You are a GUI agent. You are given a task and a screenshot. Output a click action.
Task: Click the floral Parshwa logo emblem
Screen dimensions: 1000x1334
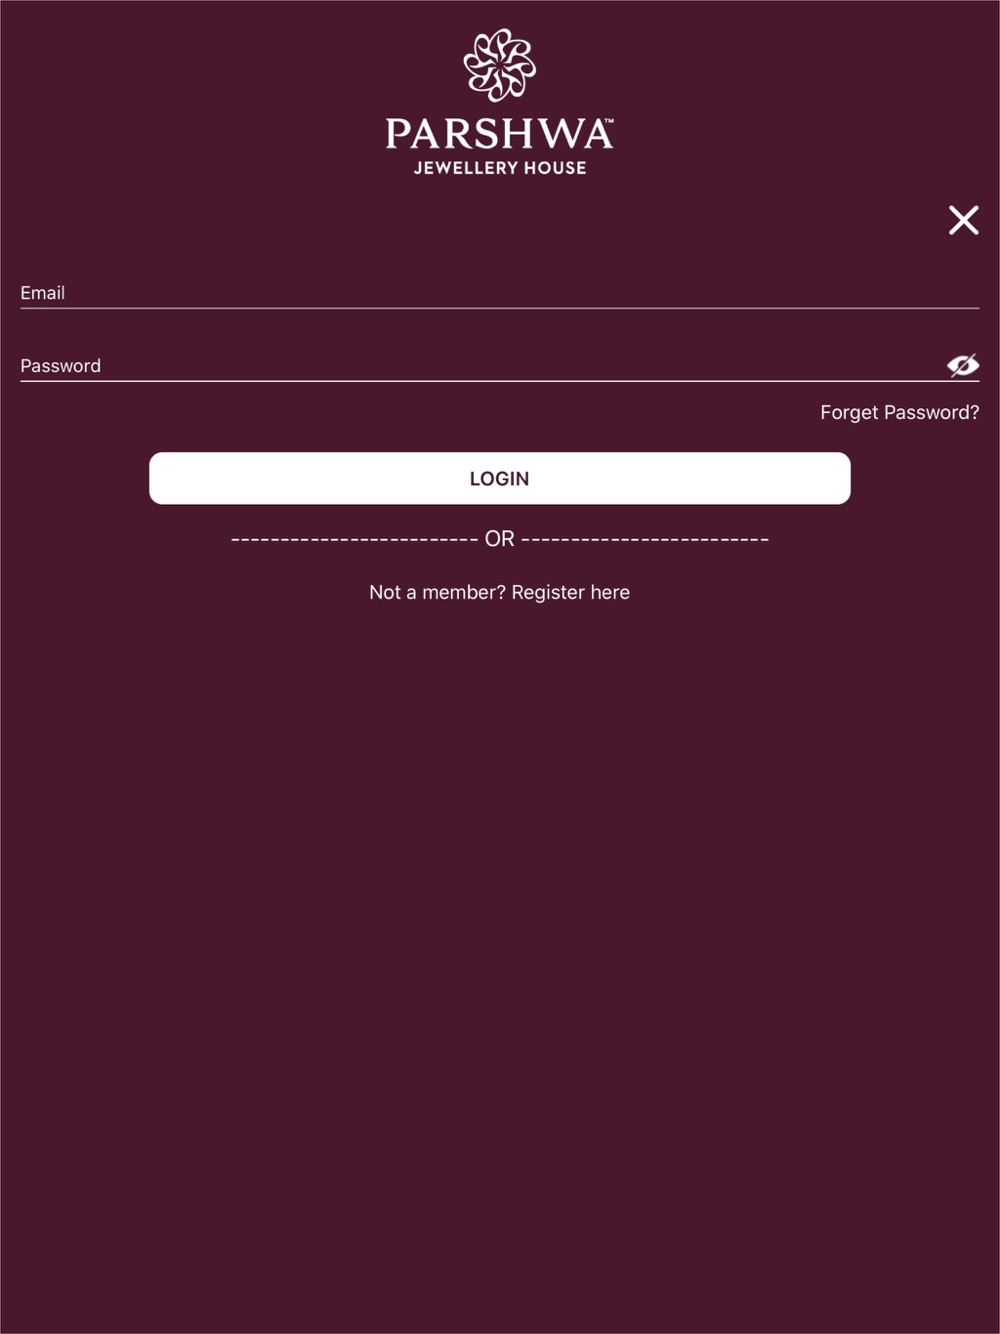pyautogui.click(x=500, y=65)
